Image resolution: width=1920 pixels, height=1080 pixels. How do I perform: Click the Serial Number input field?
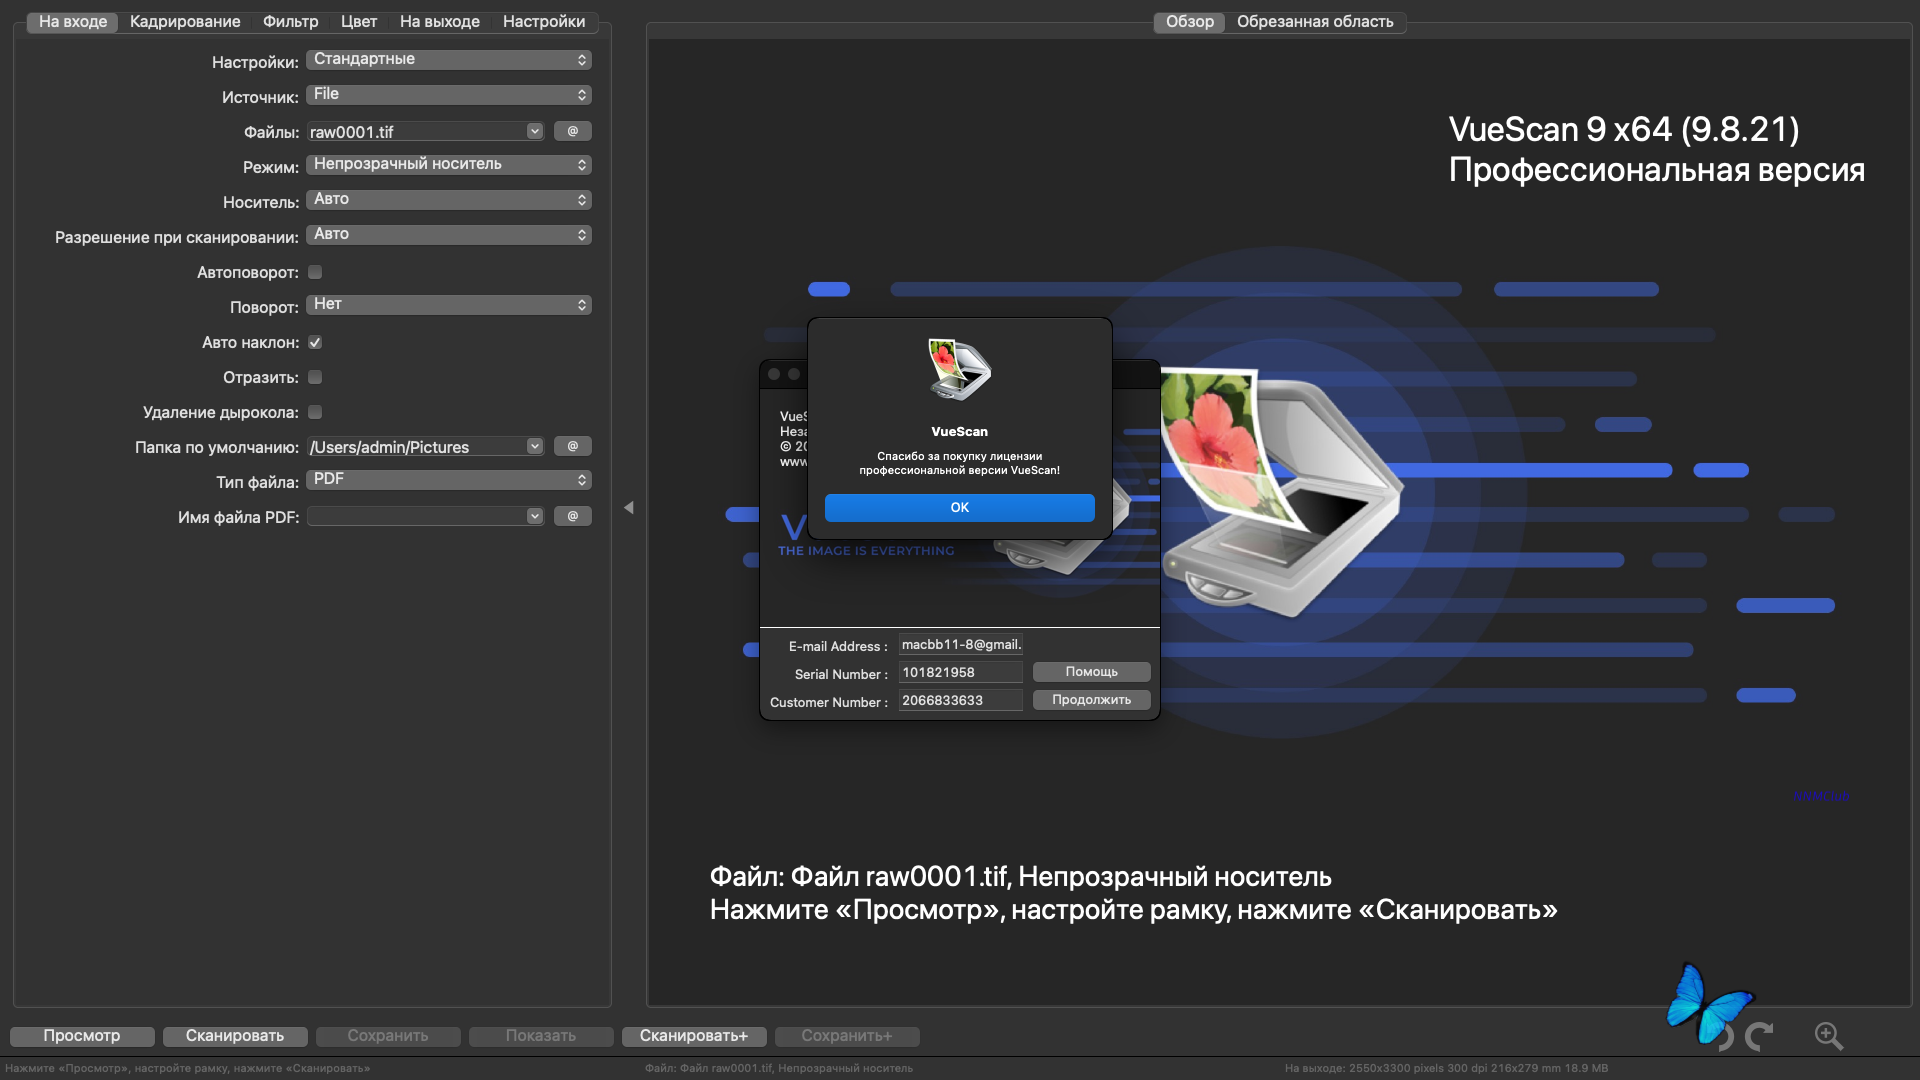point(961,673)
